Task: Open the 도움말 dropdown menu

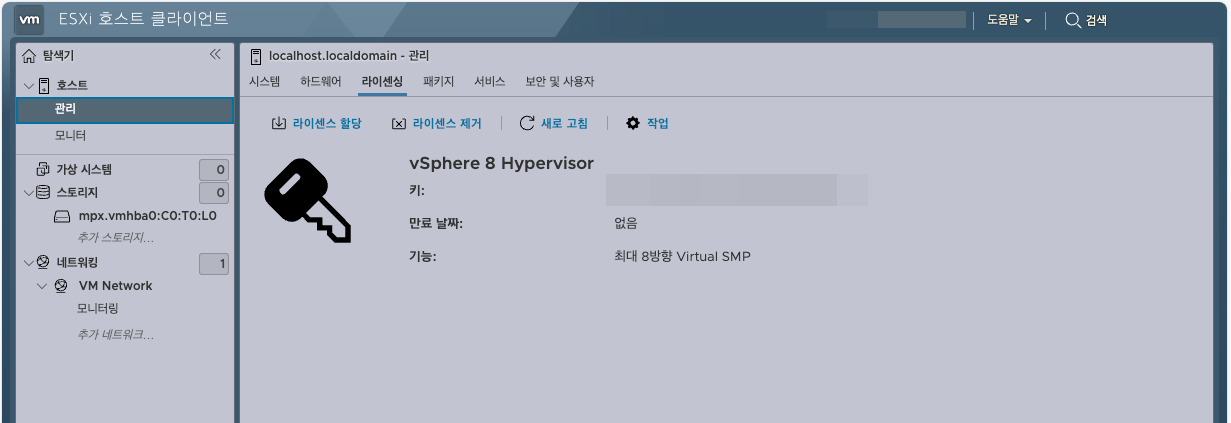Action: 1009,20
